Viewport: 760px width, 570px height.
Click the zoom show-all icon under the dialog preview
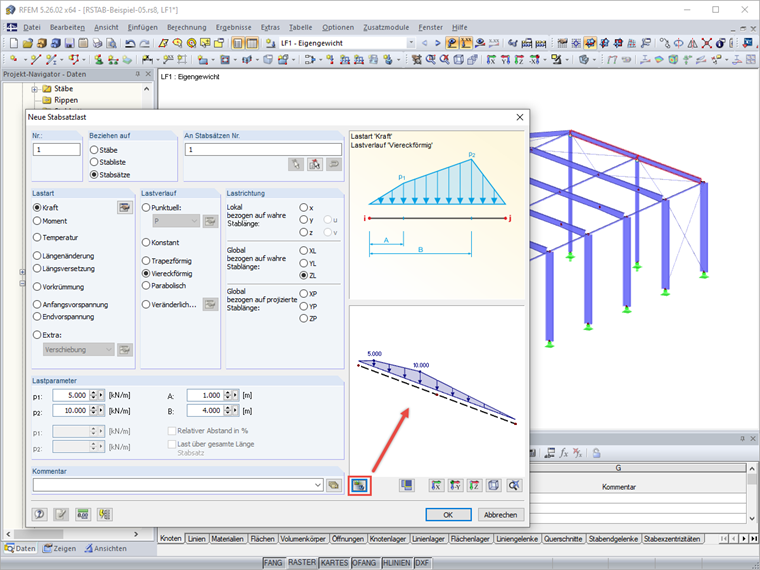(x=514, y=485)
